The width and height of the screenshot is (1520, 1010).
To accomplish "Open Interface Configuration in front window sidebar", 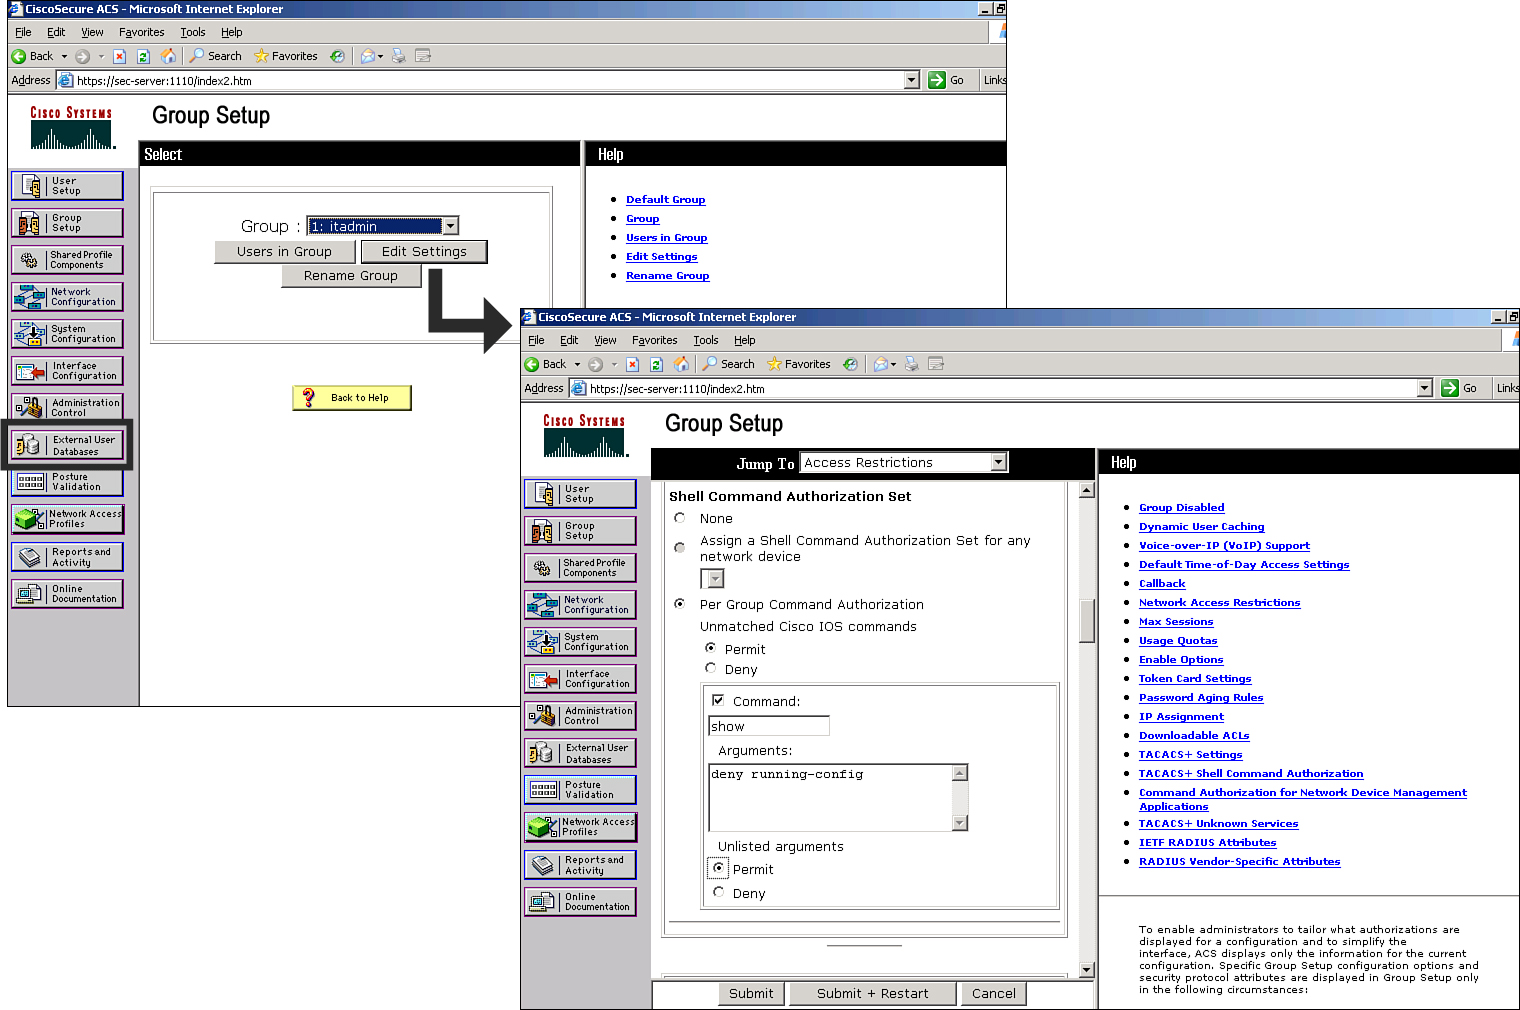I will pyautogui.click(x=580, y=679).
